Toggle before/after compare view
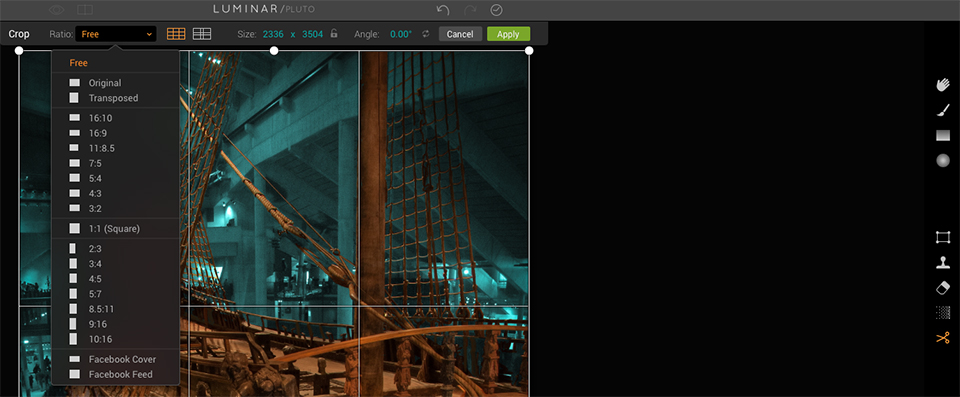The height and width of the screenshot is (397, 960). click(x=85, y=10)
